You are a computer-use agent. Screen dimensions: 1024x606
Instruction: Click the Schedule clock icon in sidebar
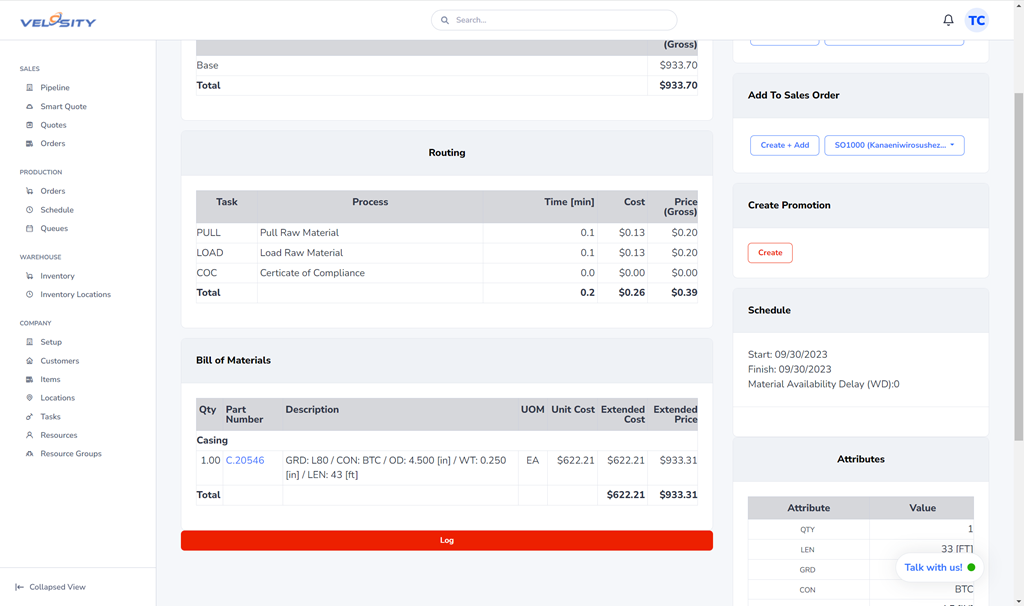coord(30,210)
